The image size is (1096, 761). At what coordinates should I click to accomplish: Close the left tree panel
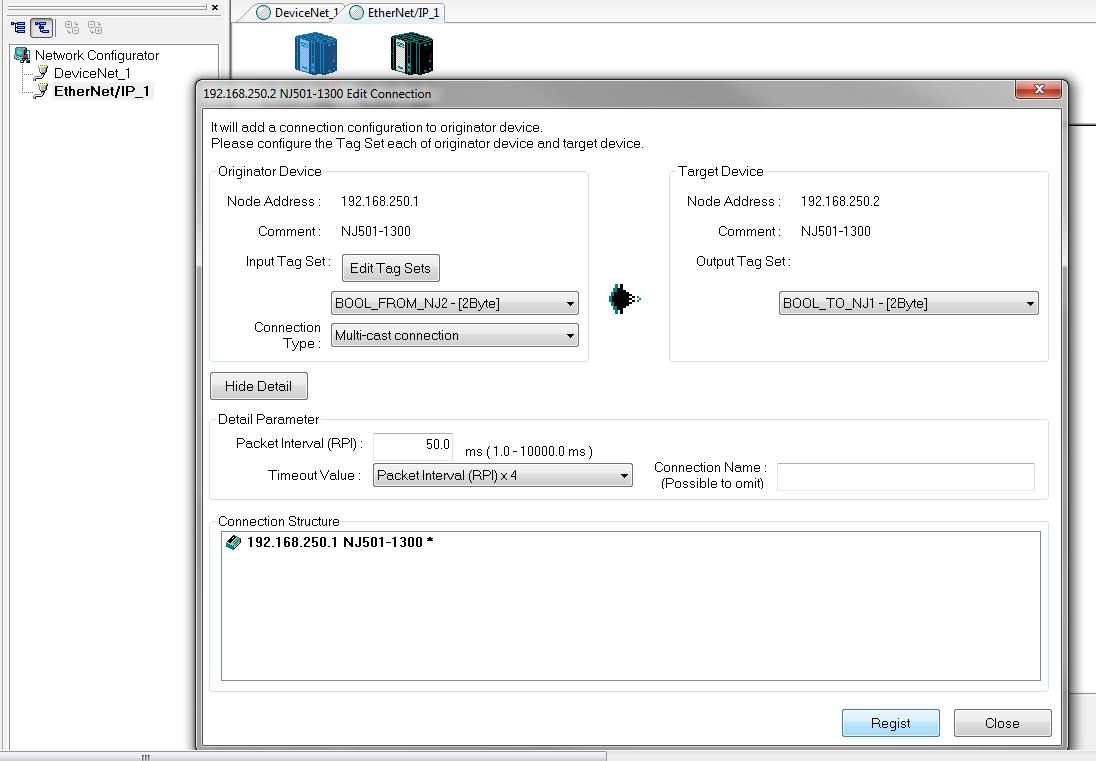[x=215, y=8]
